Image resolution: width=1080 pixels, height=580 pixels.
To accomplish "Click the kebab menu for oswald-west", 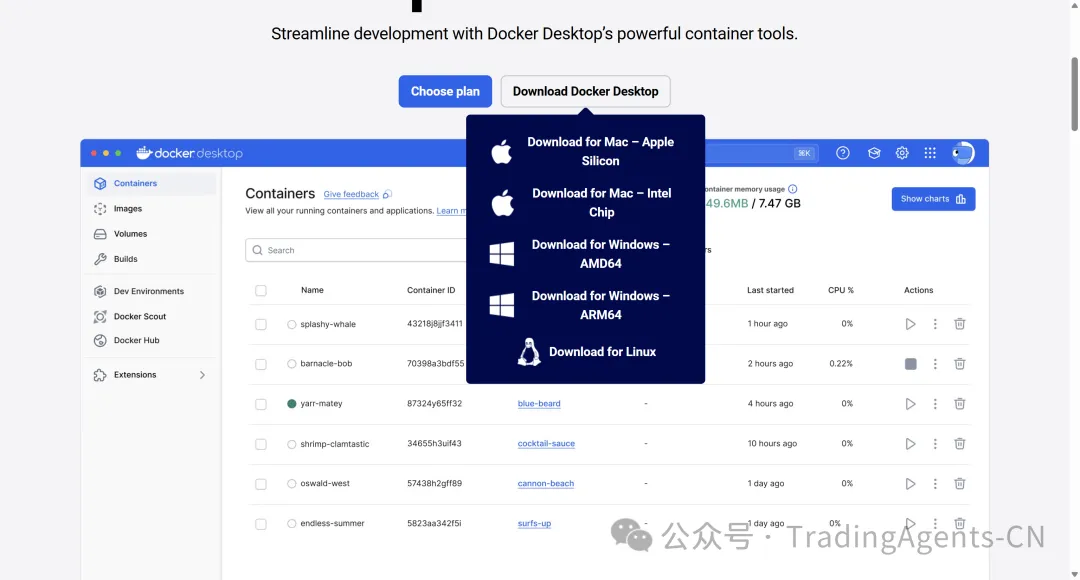I will 935,484.
